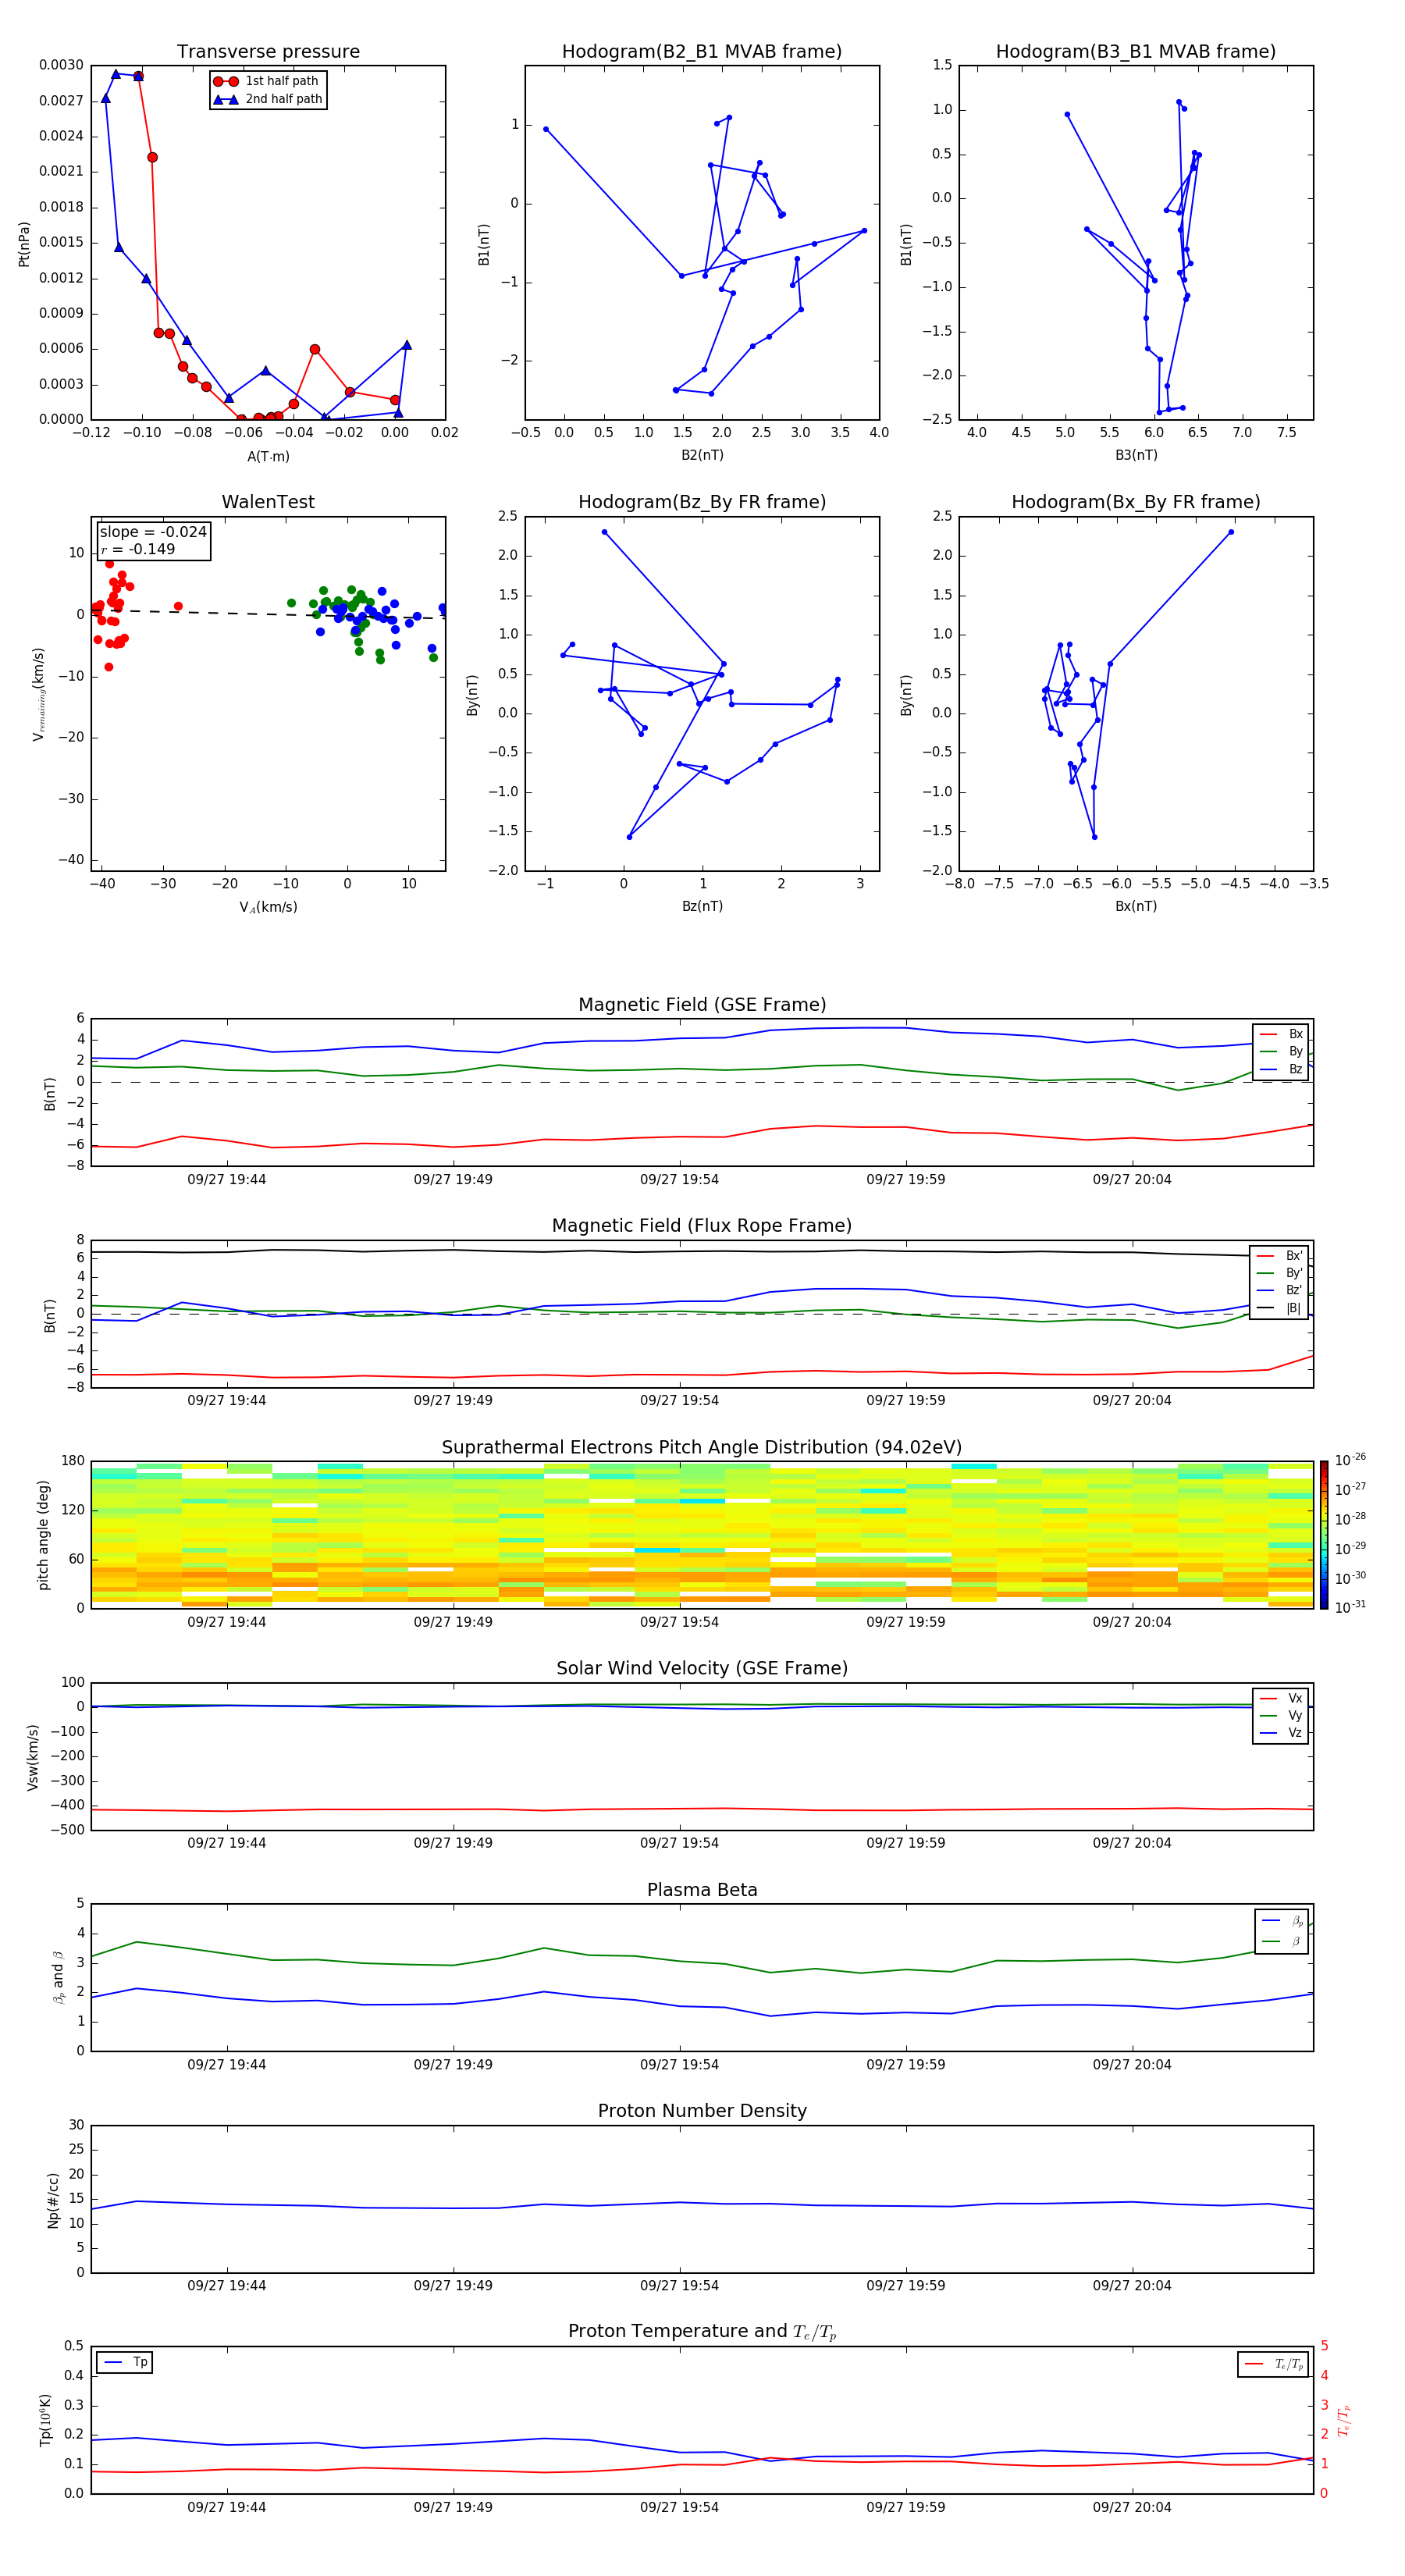This screenshot has width=1405, height=2576.
Task: Click the 'Pt(nPa)' y-axis label
Action: pos(24,244)
